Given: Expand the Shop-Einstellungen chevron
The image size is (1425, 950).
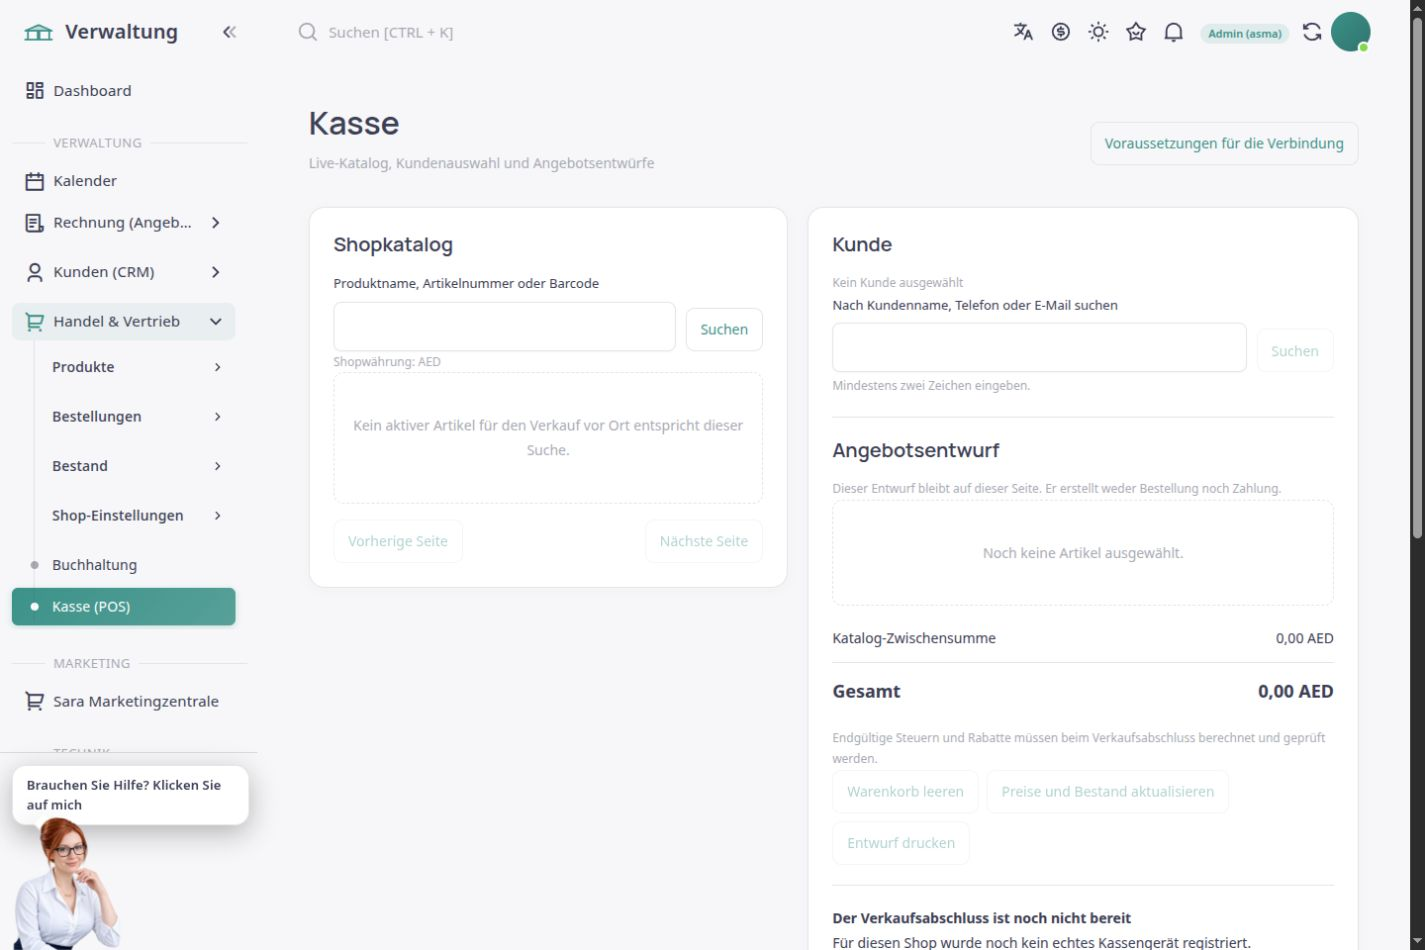Looking at the screenshot, I should (217, 516).
